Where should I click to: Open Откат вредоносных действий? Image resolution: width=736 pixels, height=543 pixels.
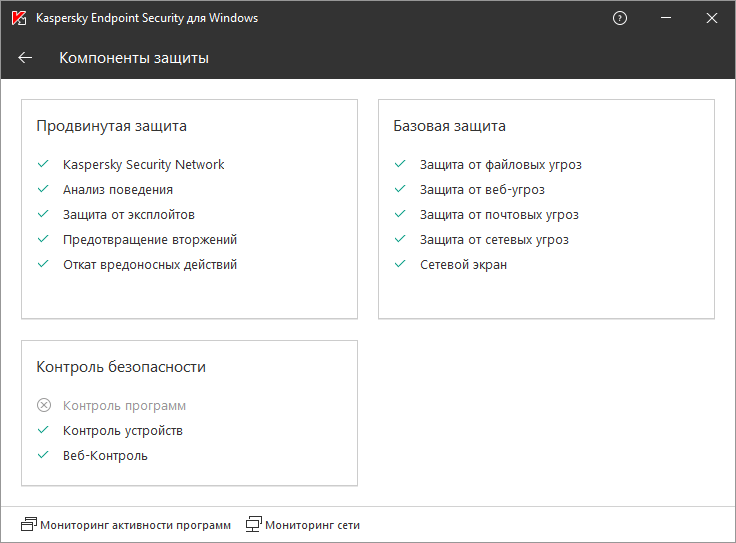(x=149, y=264)
